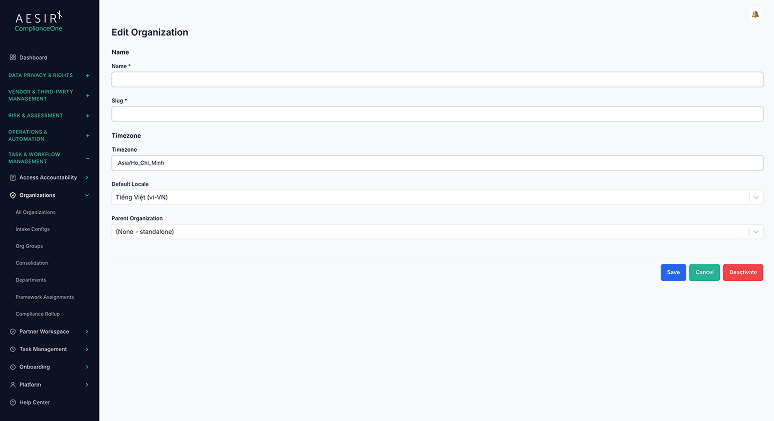Open the Org Groups menu item
This screenshot has width=774, height=421.
tap(29, 246)
